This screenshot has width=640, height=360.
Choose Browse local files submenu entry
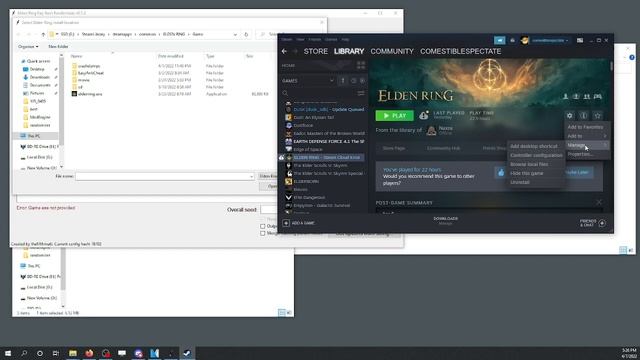click(x=529, y=164)
